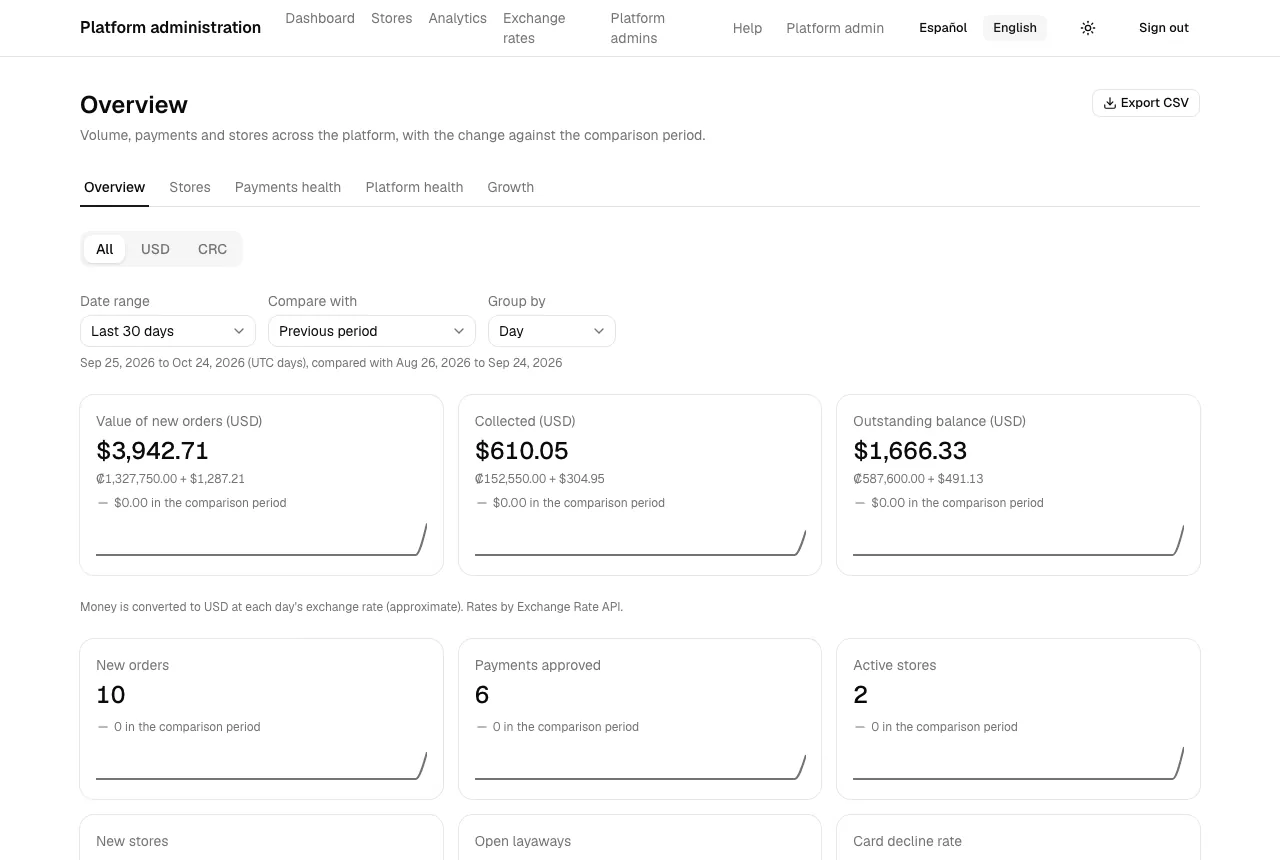
Task: Select the USD currency filter
Action: pyautogui.click(x=155, y=249)
